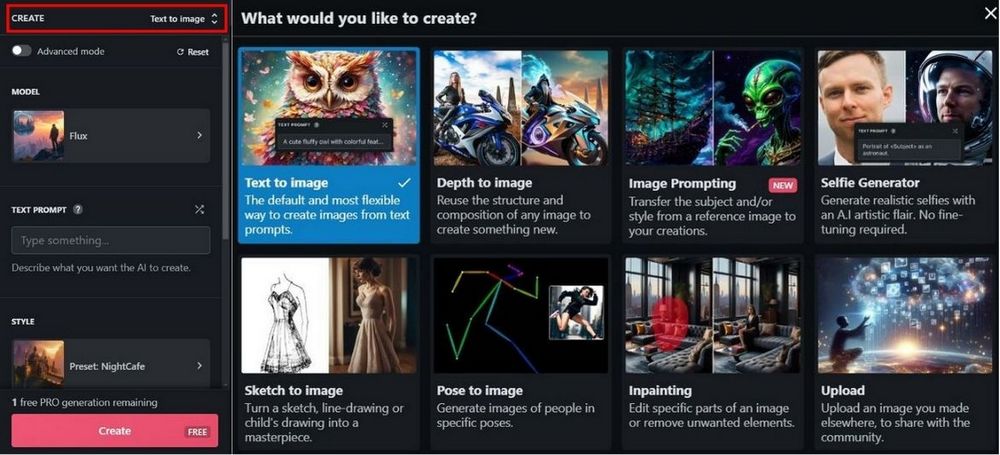Click the FREE badge on Create button

(x=197, y=432)
